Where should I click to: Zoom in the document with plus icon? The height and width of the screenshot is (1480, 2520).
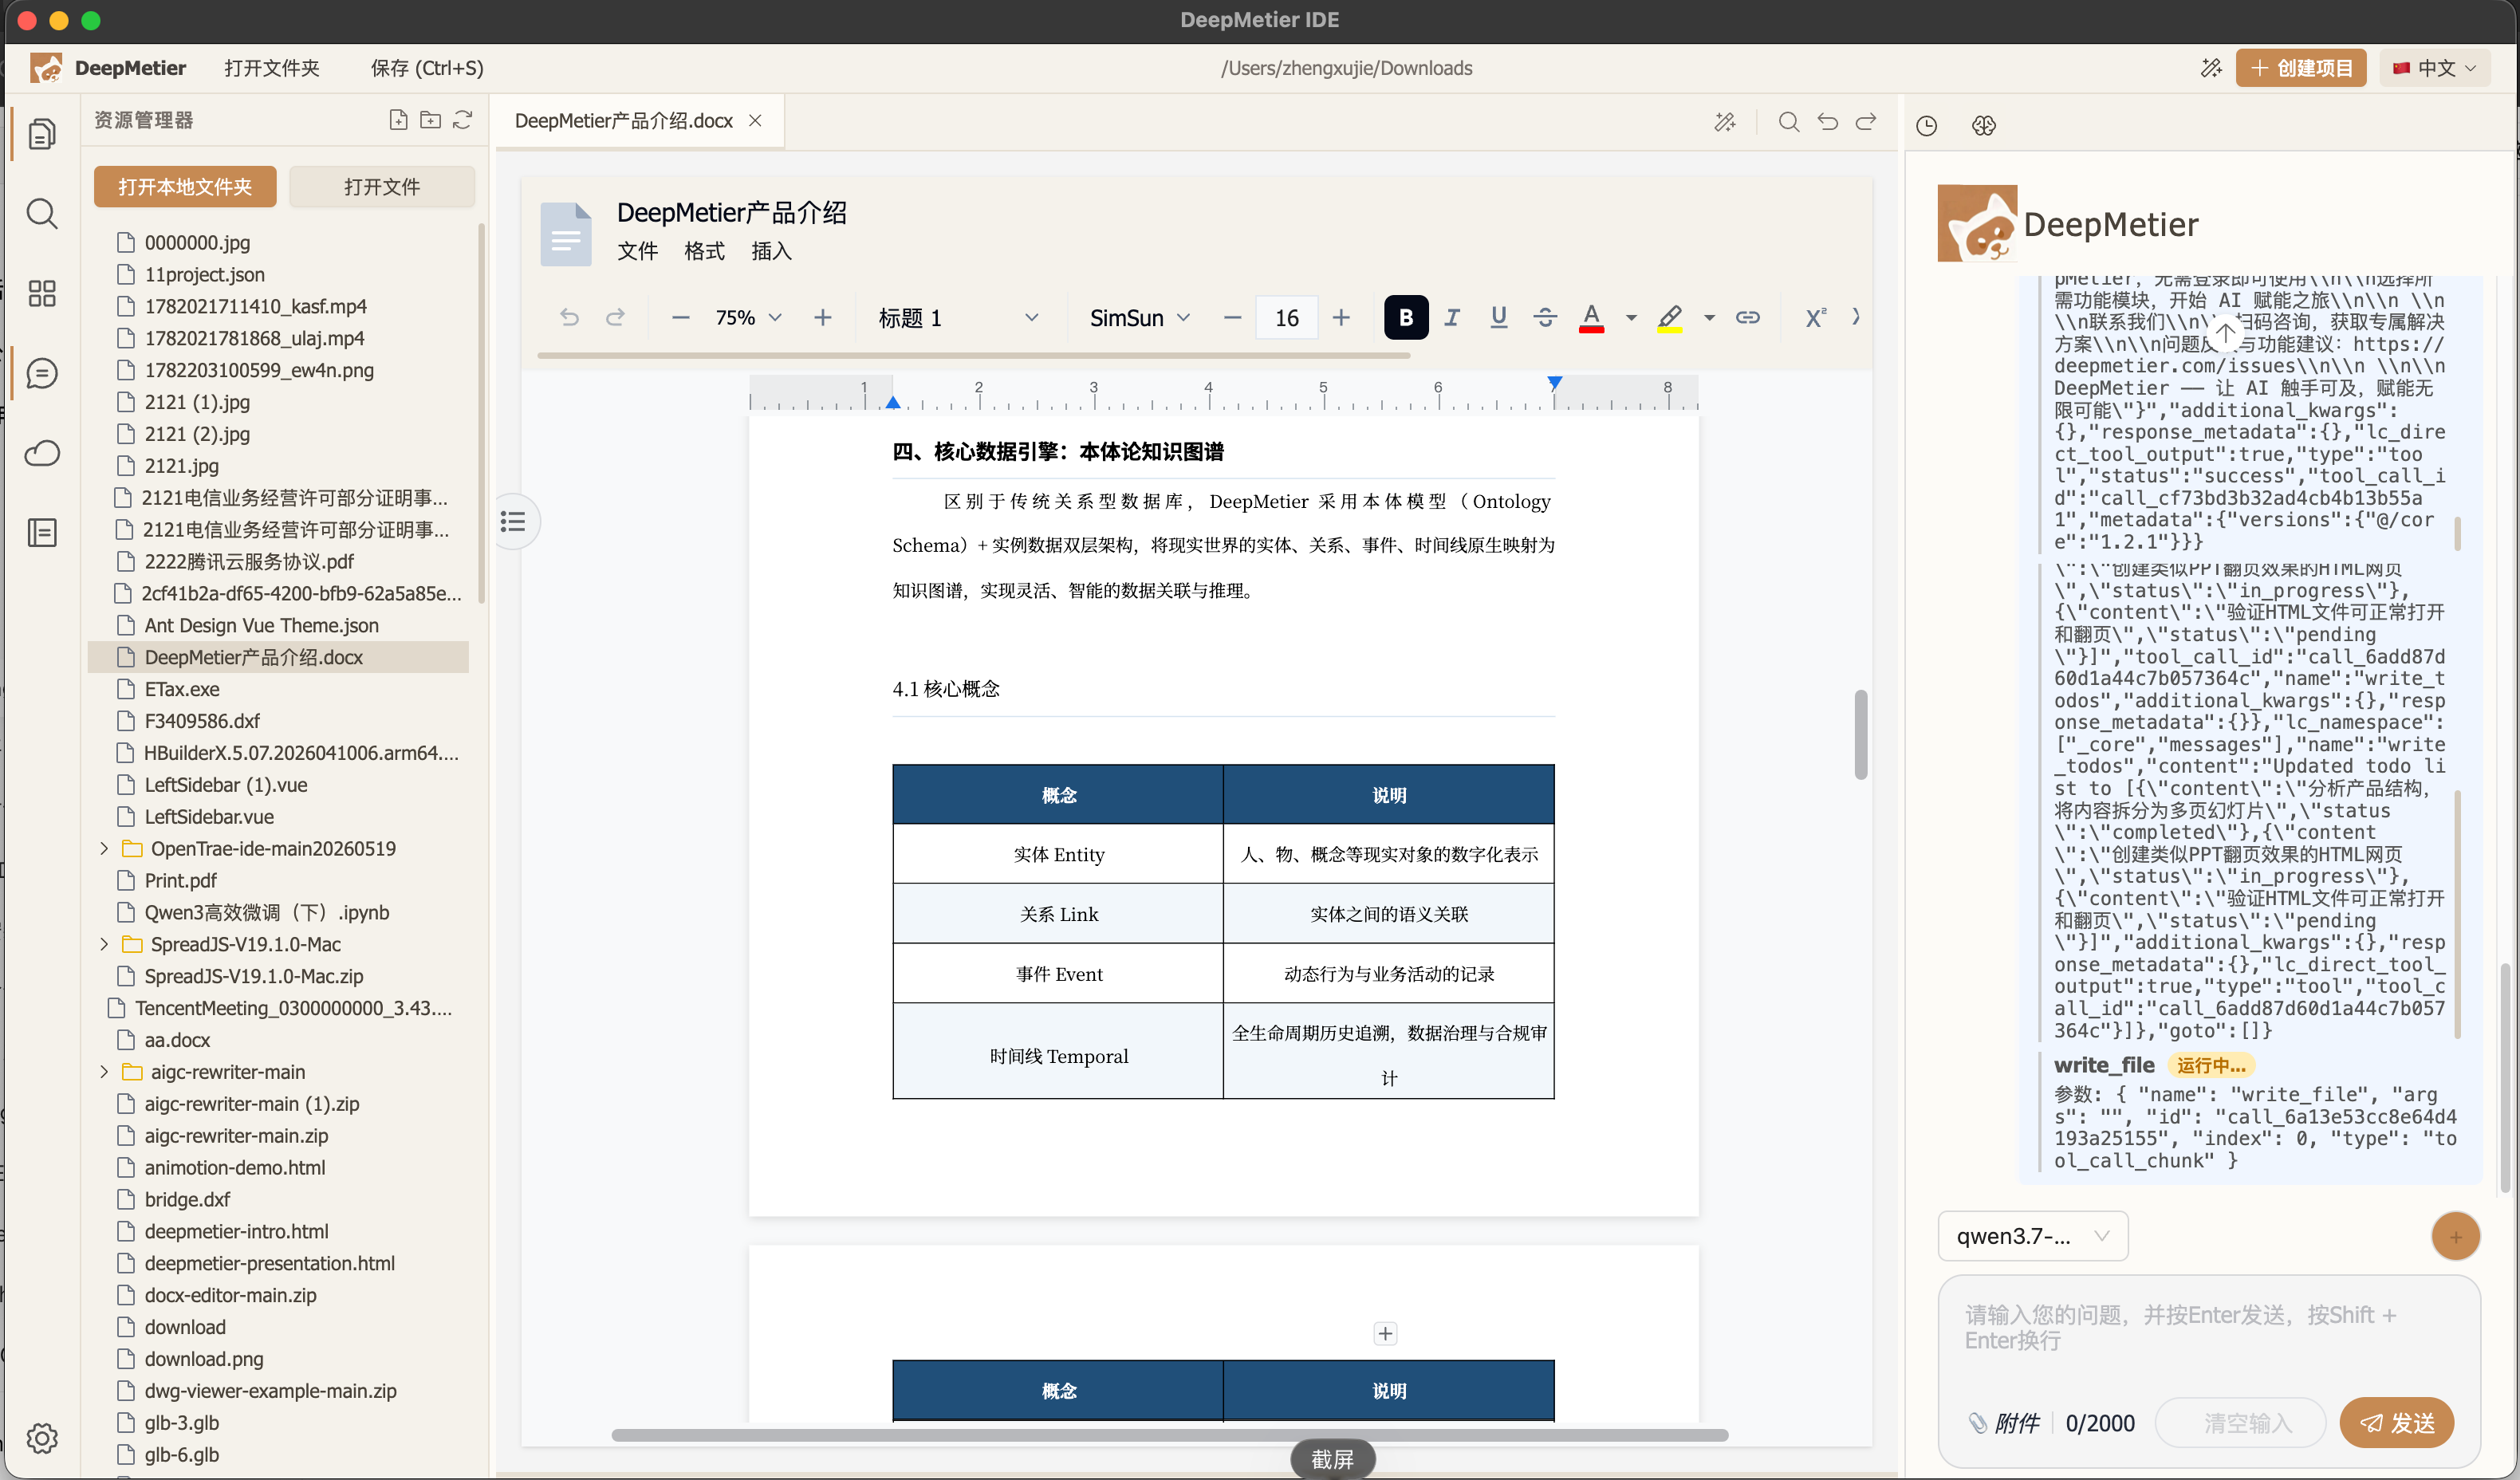point(823,317)
